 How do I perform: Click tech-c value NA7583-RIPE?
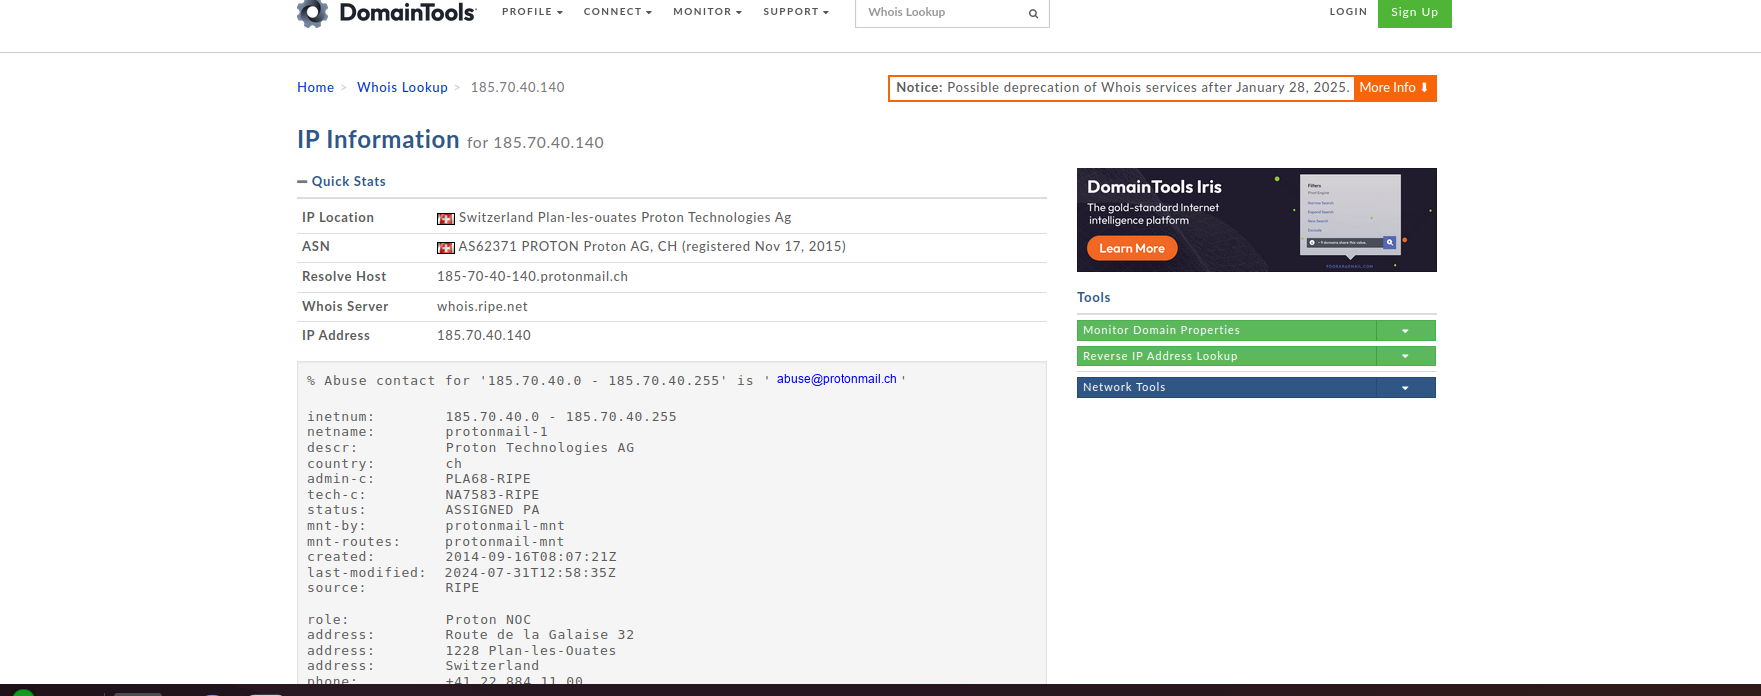point(492,495)
